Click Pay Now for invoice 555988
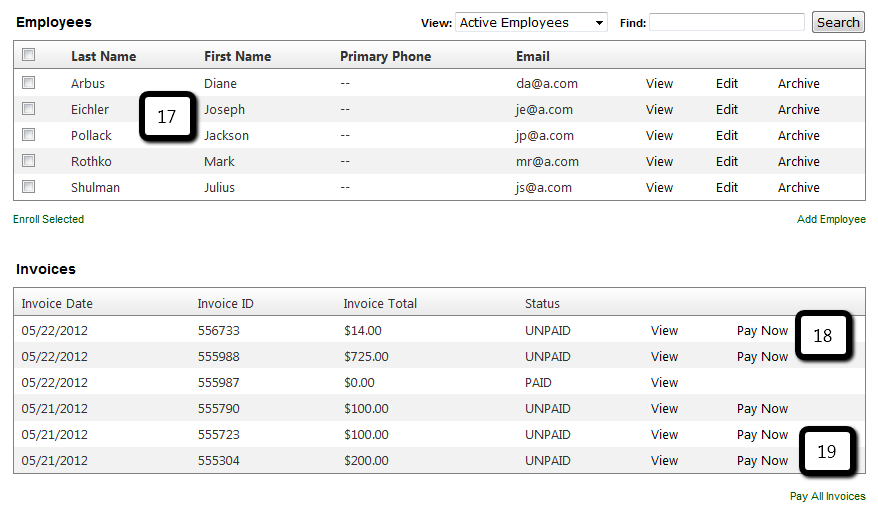 (x=762, y=357)
